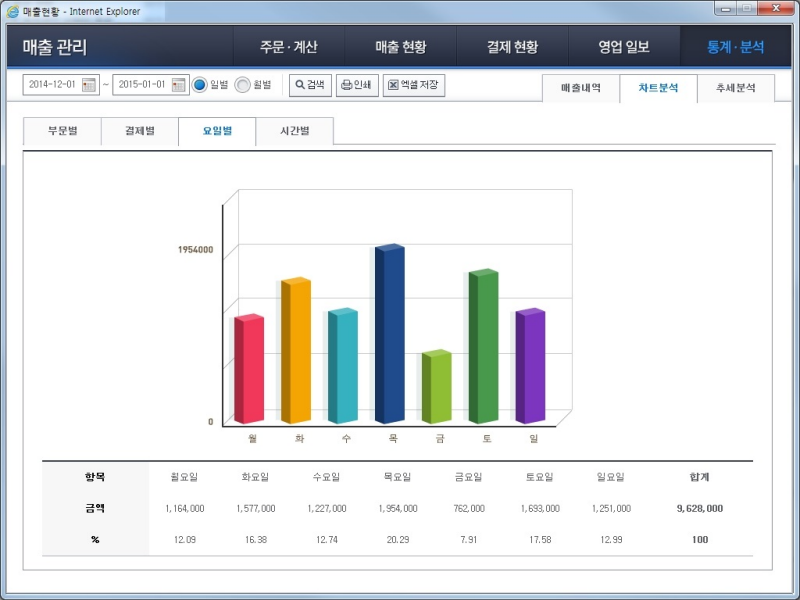Click the blue 목 Thursday bar in chart
The image size is (800, 600).
(389, 335)
